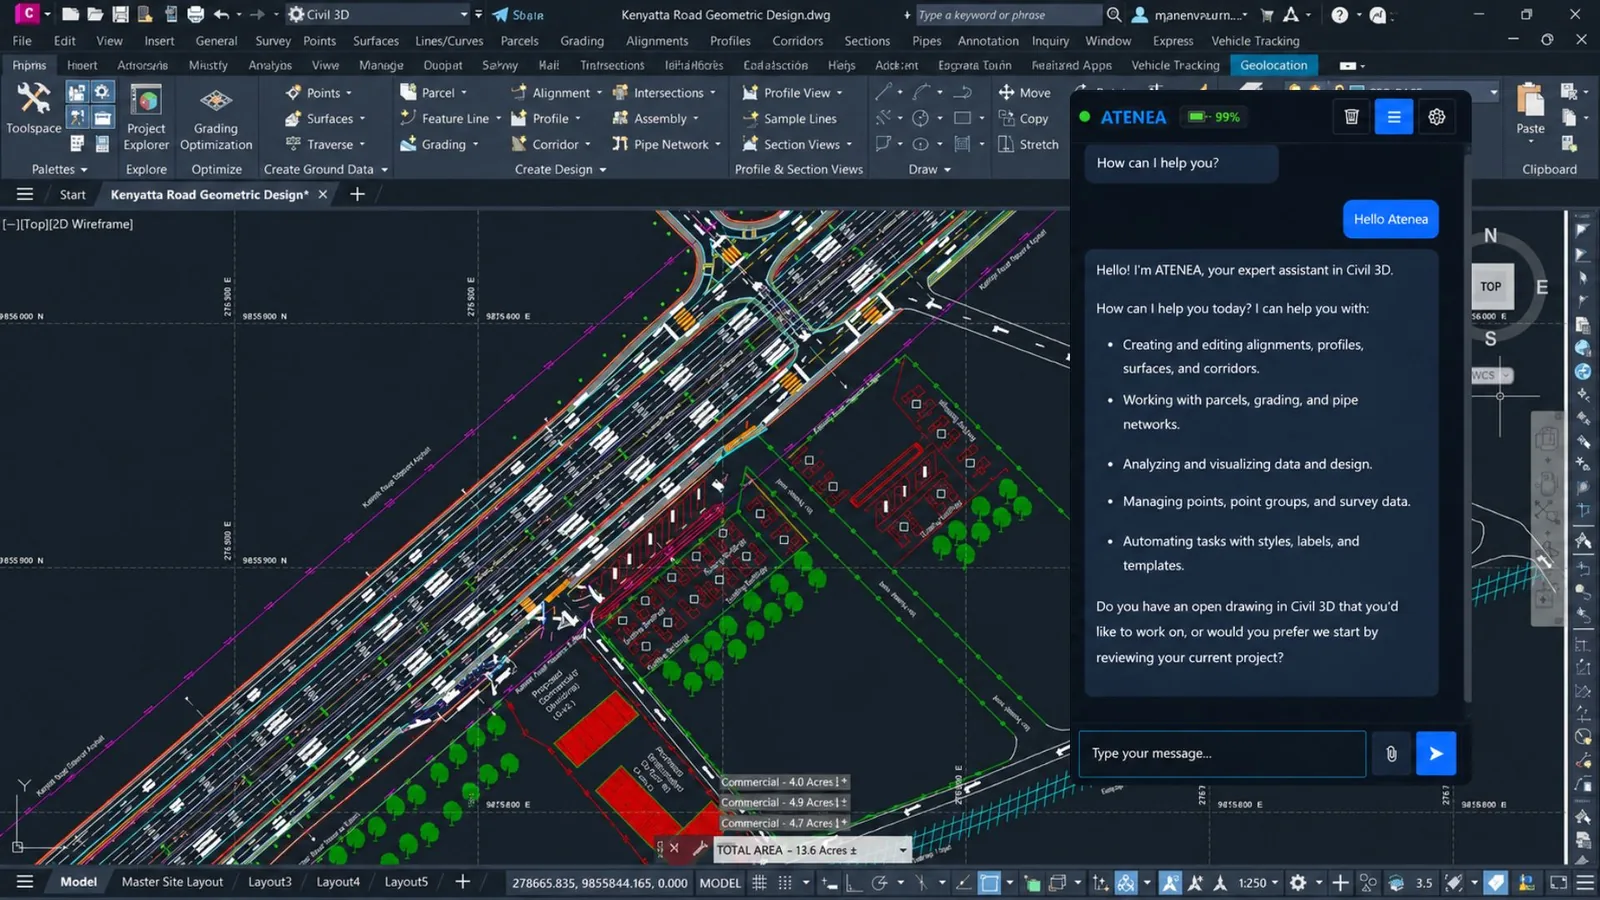Launch Project Explorer

[146, 117]
